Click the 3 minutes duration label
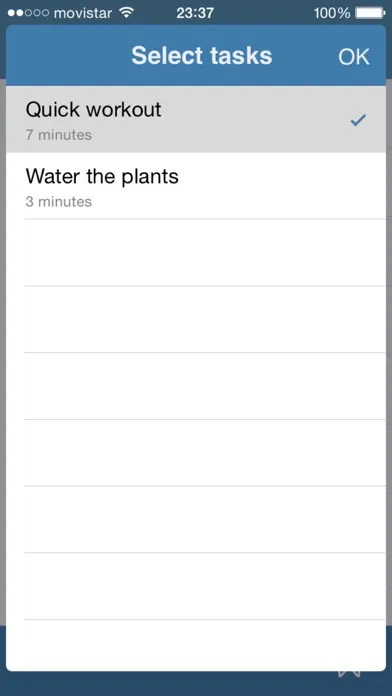The width and height of the screenshot is (392, 696). [x=59, y=202]
